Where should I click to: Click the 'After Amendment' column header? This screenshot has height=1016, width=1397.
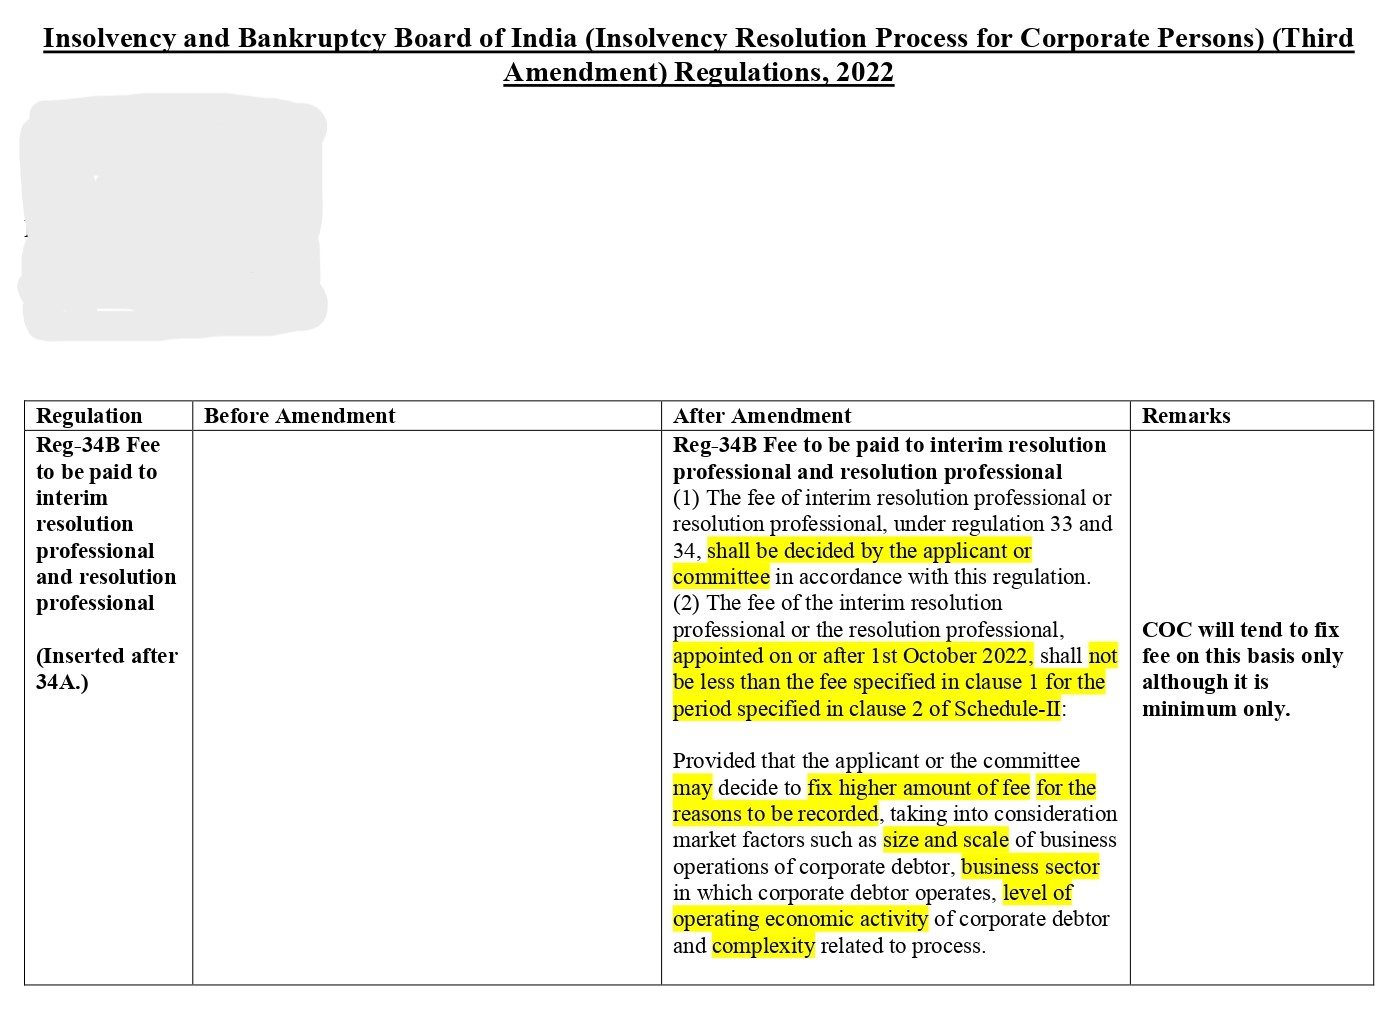[762, 416]
